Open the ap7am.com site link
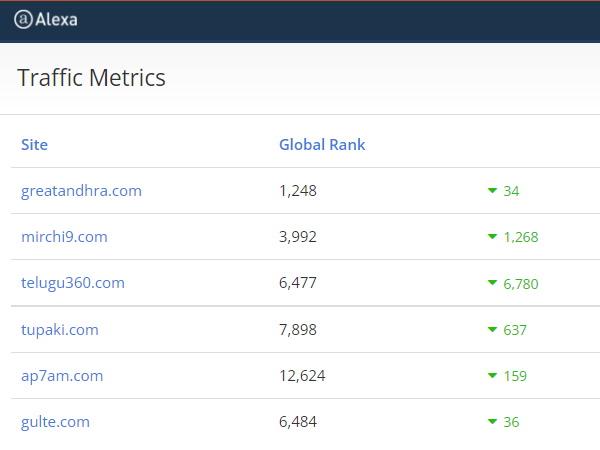The image size is (600, 450). tap(62, 376)
